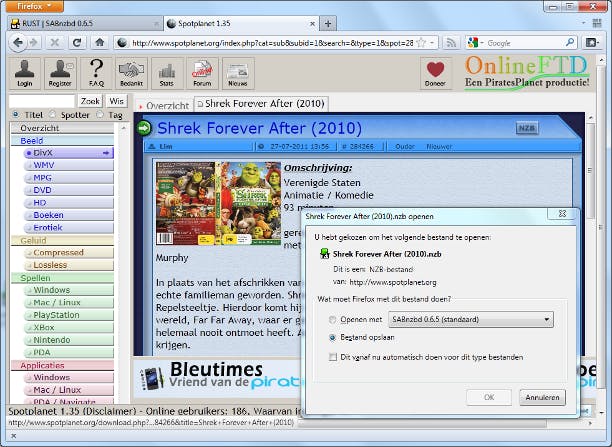Open the bookmarks toolbar icon at right
The height and width of the screenshot is (447, 612).
pyautogui.click(x=592, y=43)
